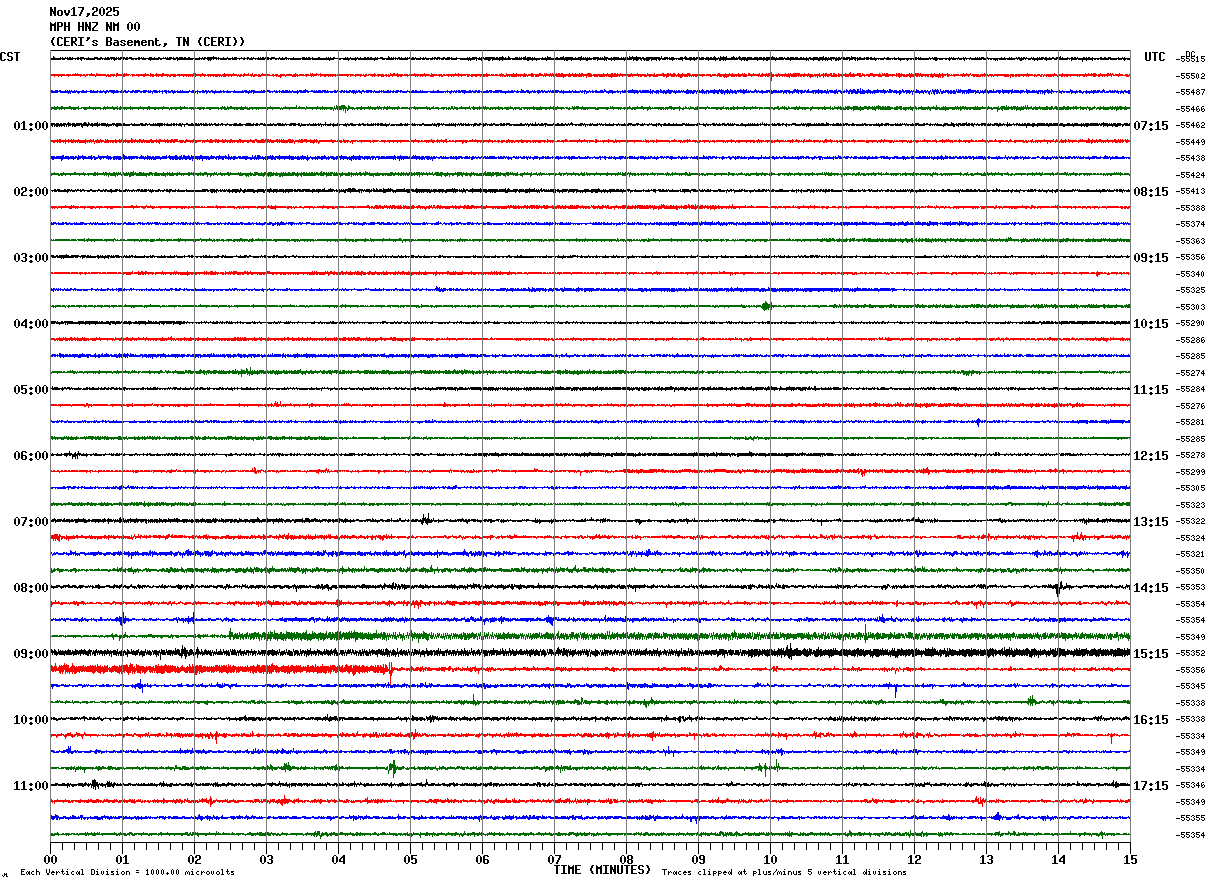The height and width of the screenshot is (886, 1210).
Task: Click the DC offset value '-55462'
Action: pyautogui.click(x=1190, y=125)
